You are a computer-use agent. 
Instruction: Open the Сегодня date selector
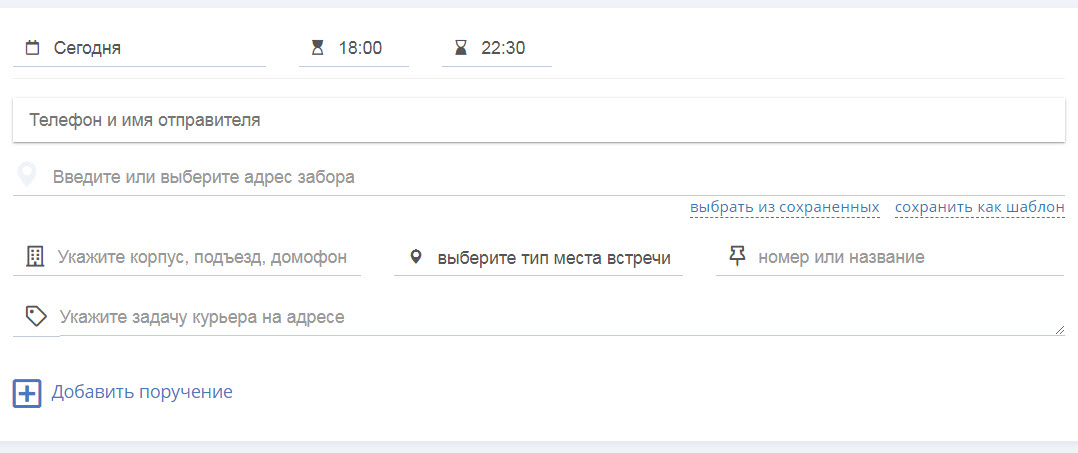[150, 47]
